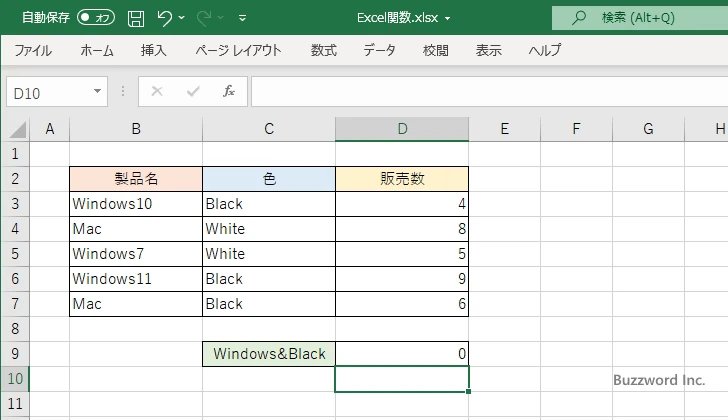Click the 販売数 header cell

[402, 179]
